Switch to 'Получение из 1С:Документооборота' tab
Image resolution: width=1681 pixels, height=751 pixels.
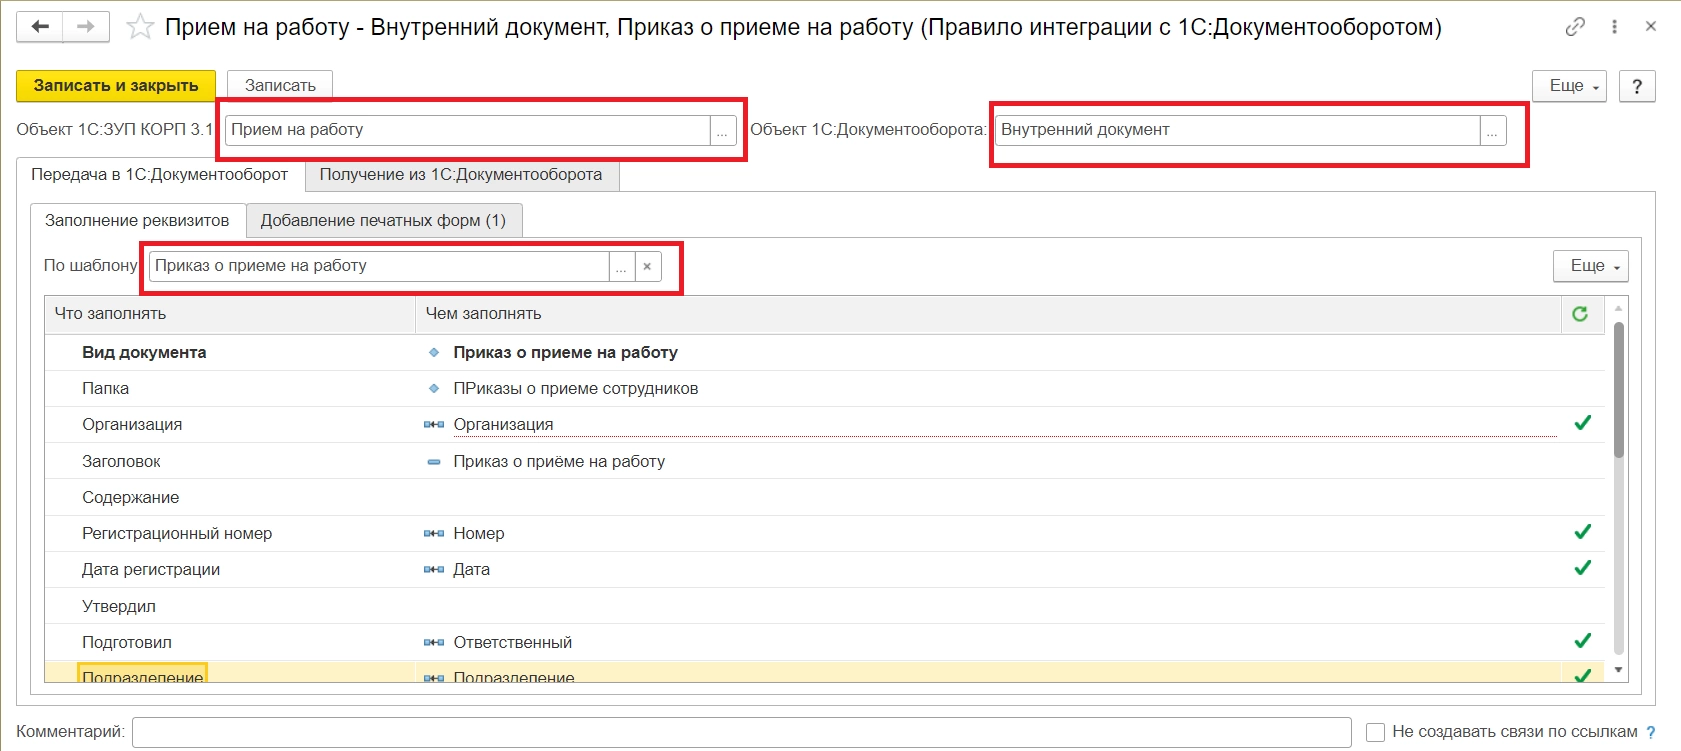[x=461, y=175]
